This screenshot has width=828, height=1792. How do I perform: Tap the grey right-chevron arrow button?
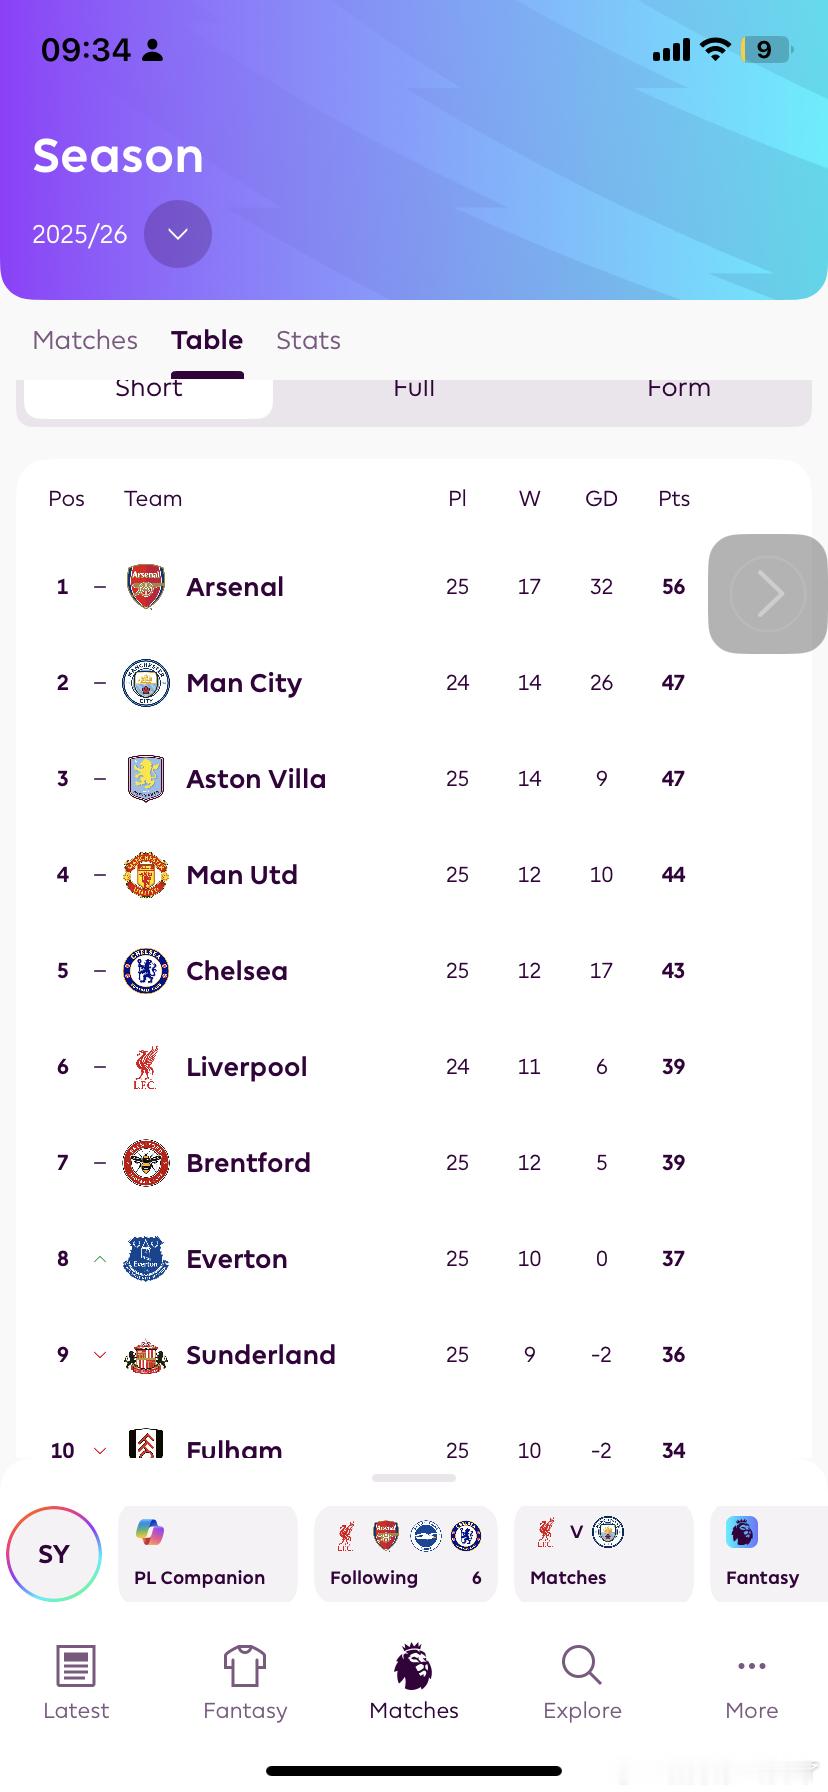point(767,594)
